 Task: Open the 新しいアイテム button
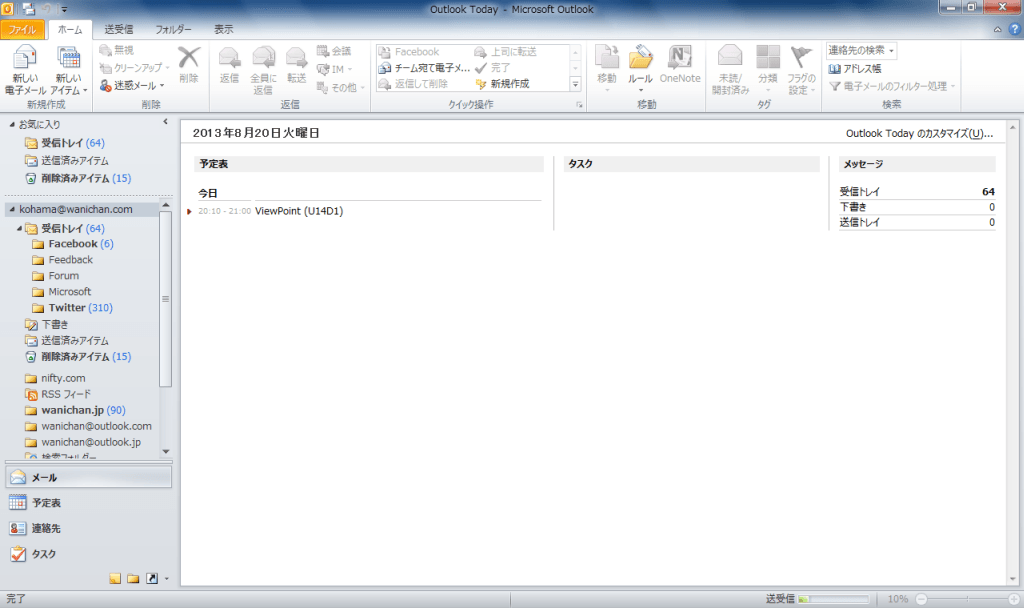coord(68,70)
